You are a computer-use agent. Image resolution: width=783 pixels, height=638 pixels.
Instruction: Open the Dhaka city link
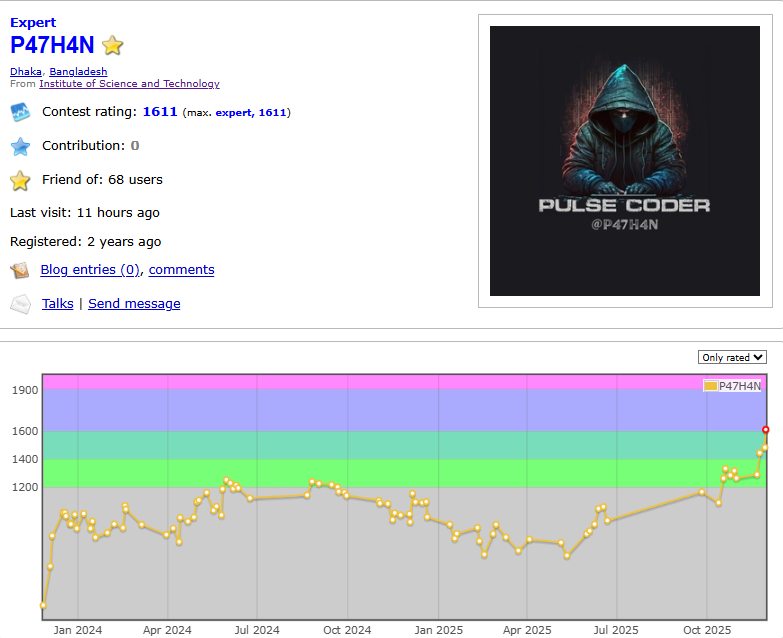click(26, 71)
